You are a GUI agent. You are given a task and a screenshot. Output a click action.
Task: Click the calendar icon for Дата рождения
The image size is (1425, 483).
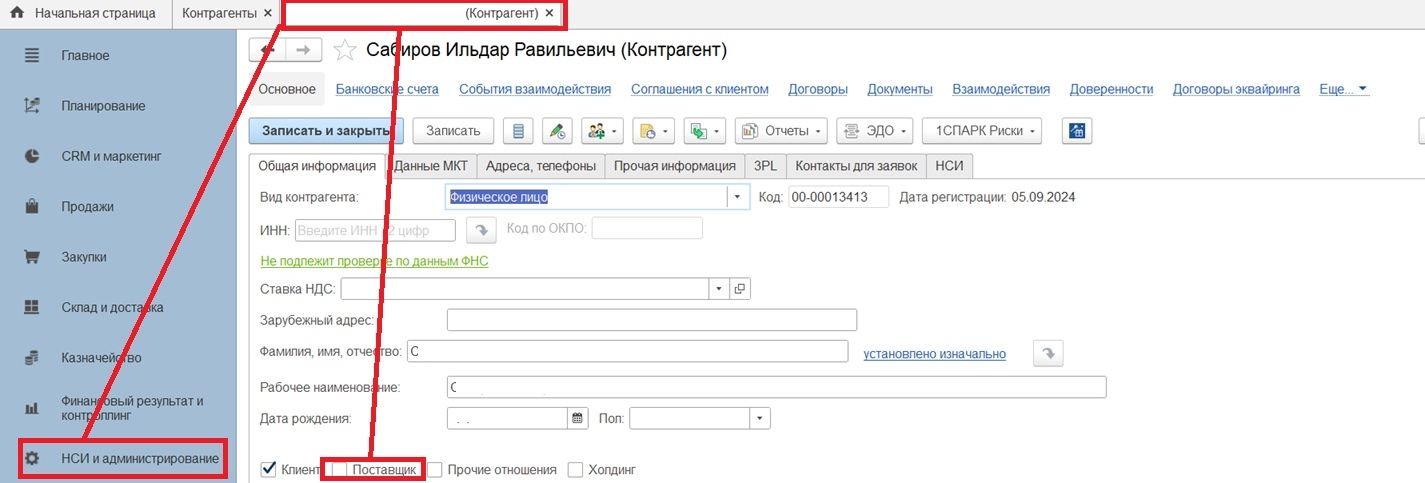point(576,418)
